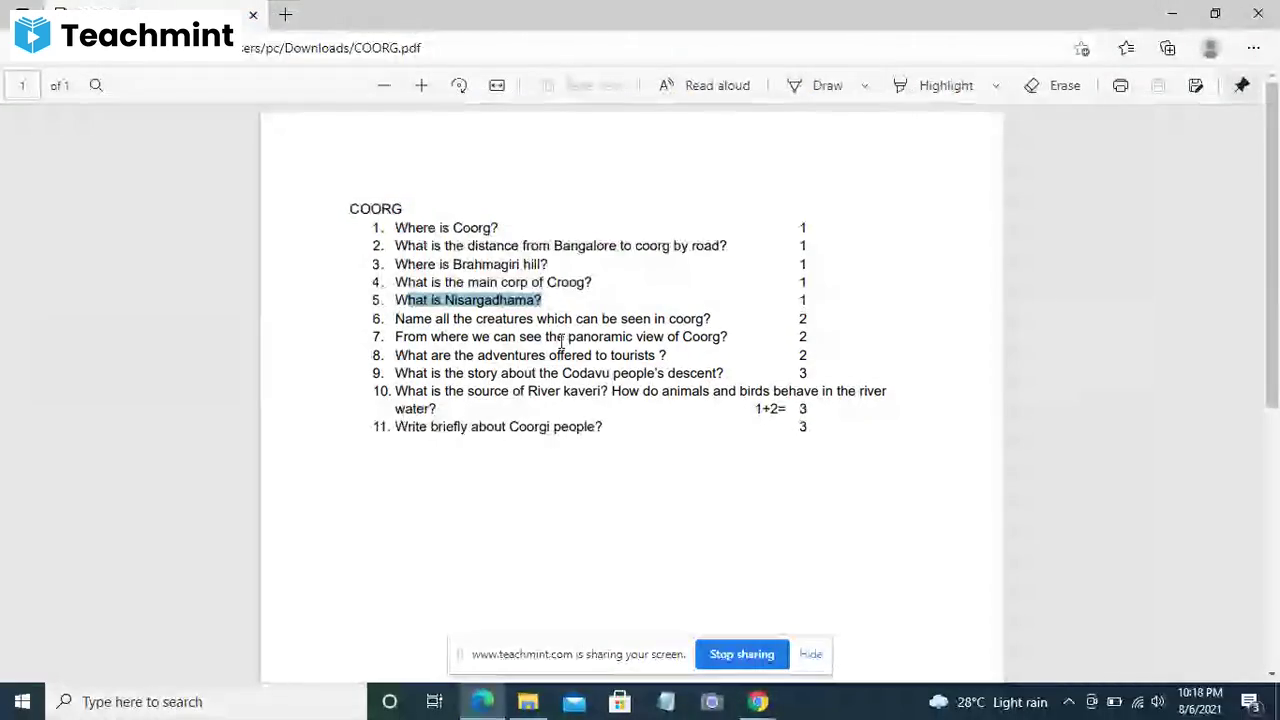
Task: Open the Mail app from the taskbar
Action: point(574,702)
